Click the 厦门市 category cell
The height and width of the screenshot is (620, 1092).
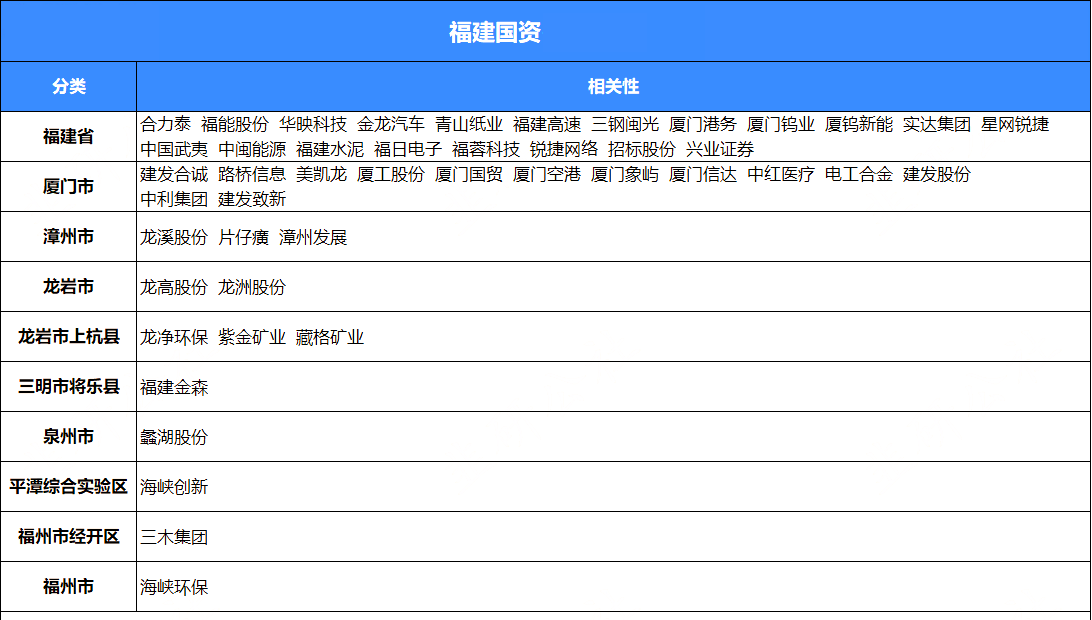click(x=69, y=187)
